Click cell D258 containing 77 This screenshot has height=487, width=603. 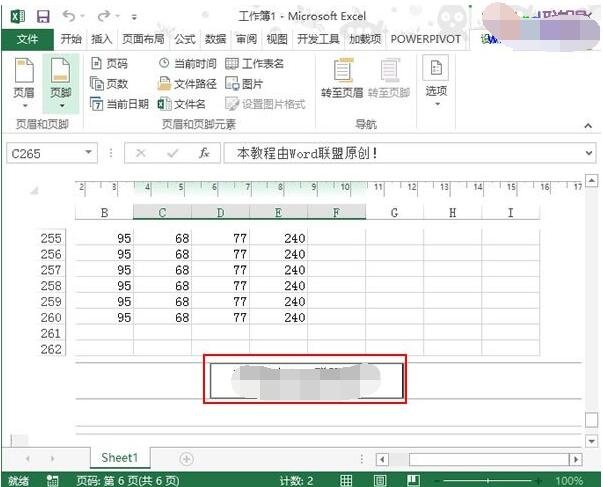tap(220, 286)
